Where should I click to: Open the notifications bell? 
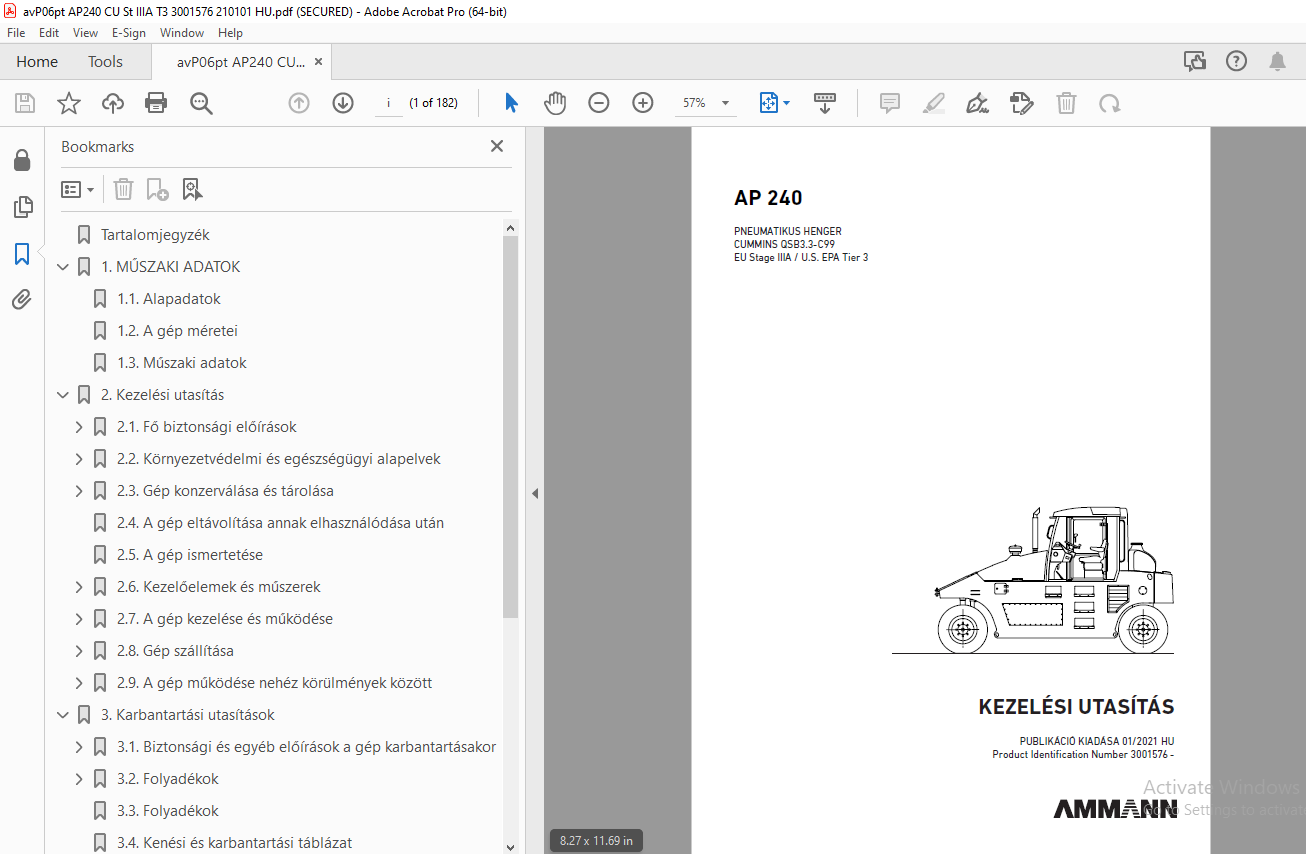[x=1278, y=62]
